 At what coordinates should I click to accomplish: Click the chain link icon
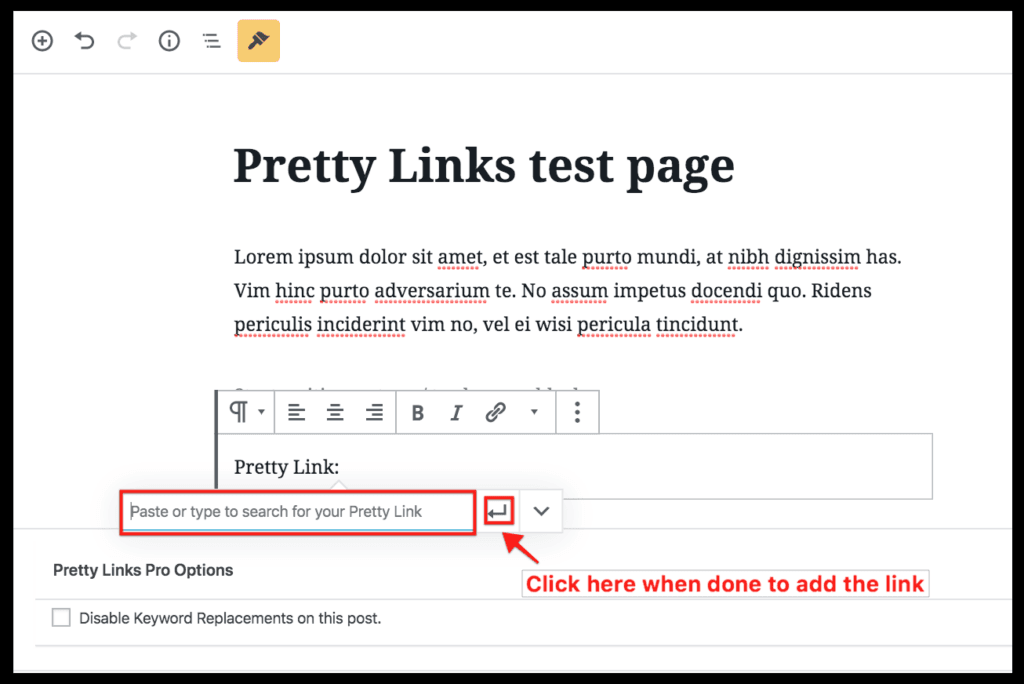tap(496, 412)
